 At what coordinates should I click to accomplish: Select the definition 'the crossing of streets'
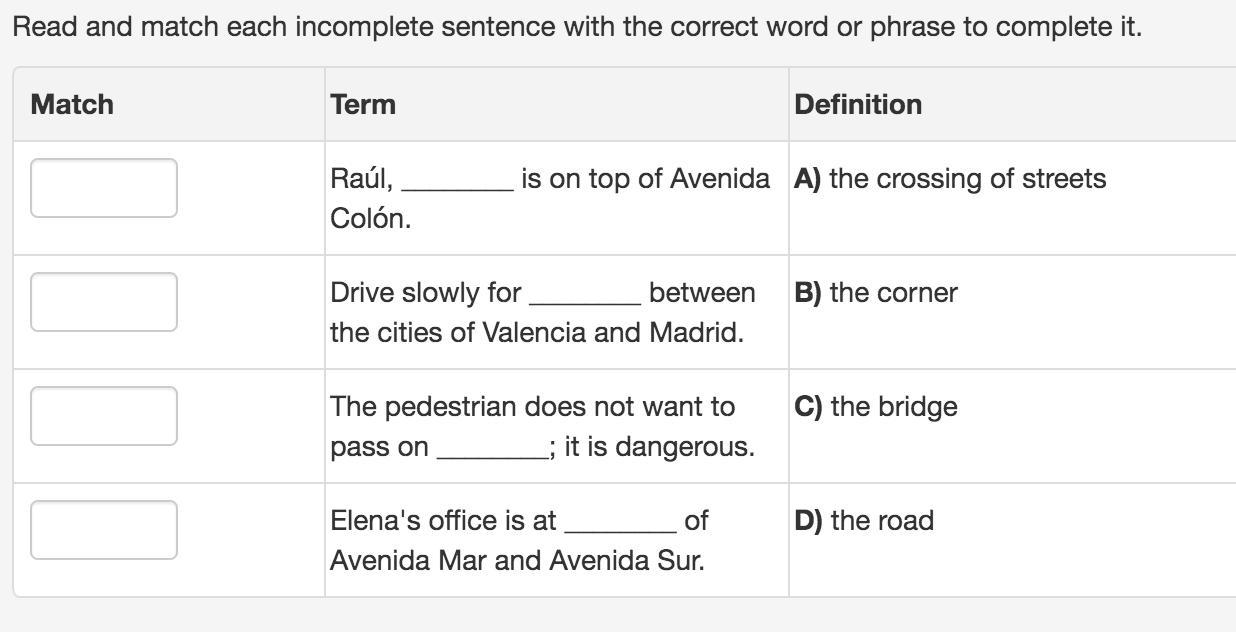[x=967, y=179]
